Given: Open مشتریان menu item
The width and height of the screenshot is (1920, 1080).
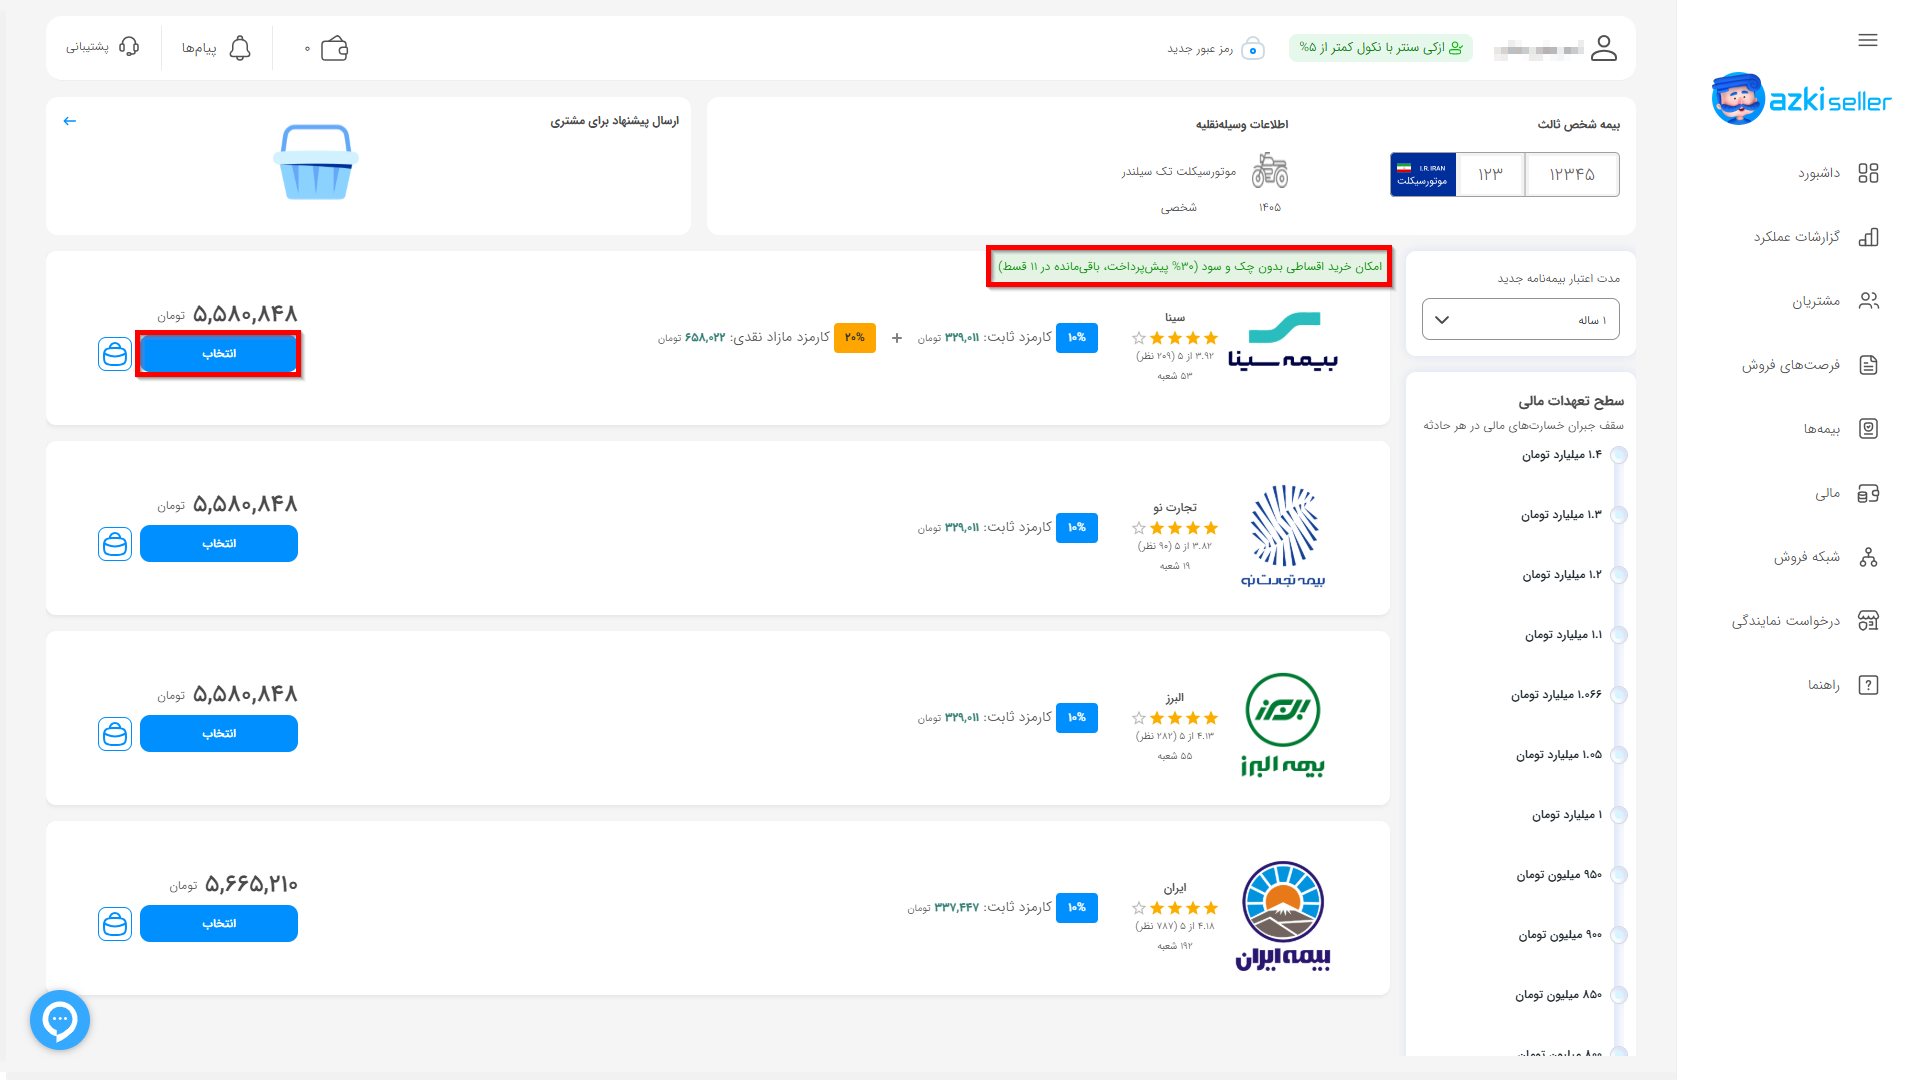Looking at the screenshot, I should click(x=1815, y=301).
